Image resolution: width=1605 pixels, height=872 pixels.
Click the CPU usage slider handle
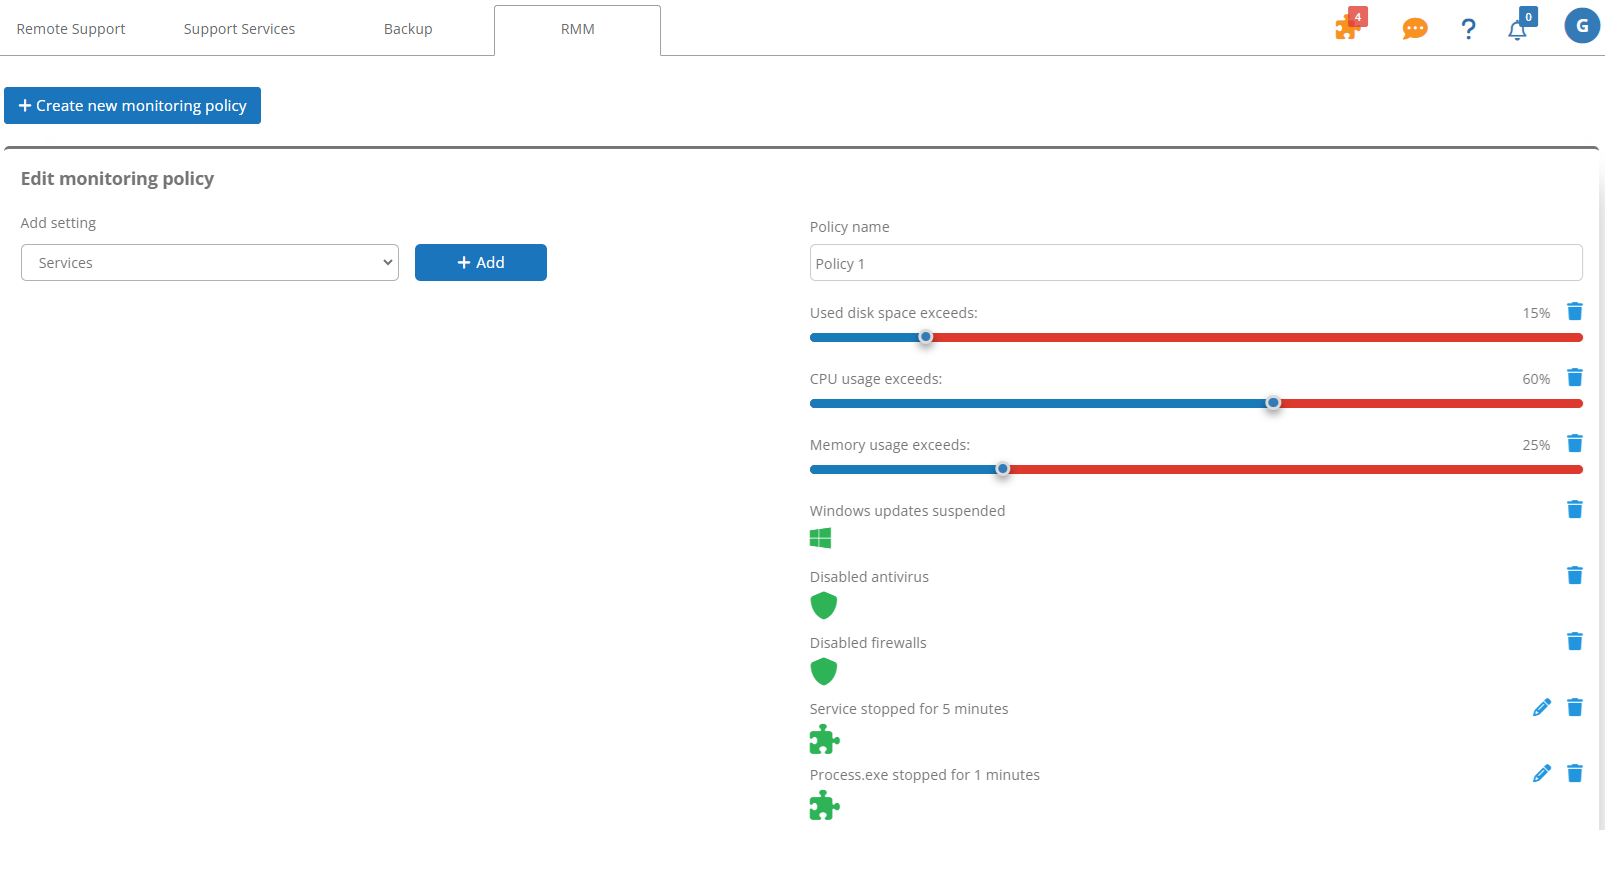(1273, 403)
